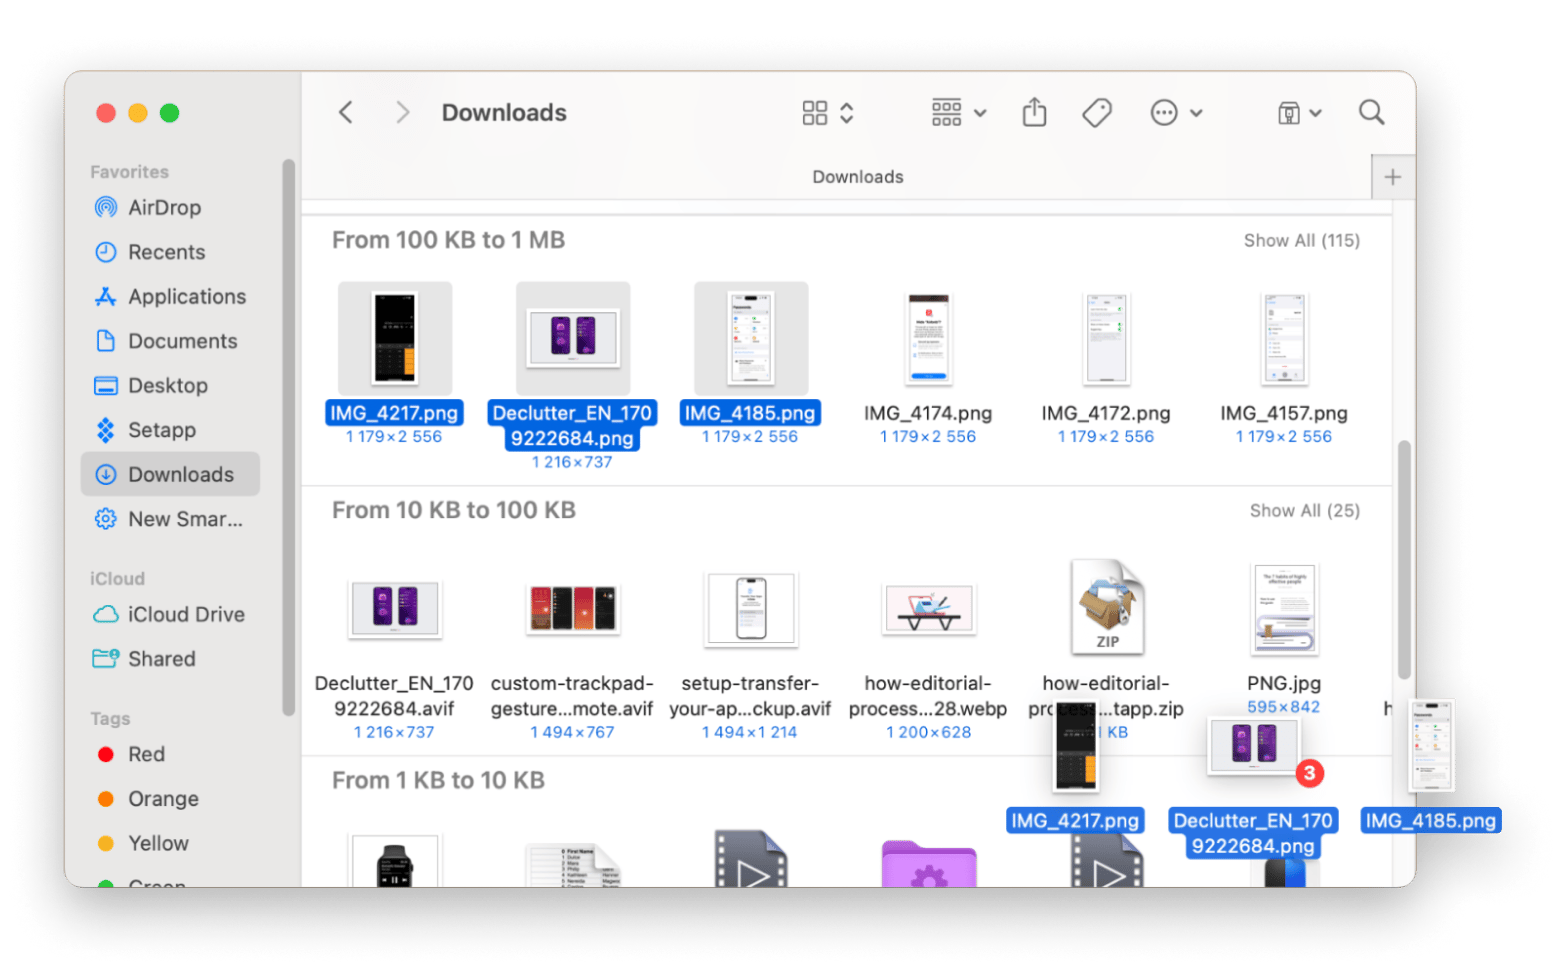
Task: Open the Search magnifier icon
Action: pos(1371,113)
